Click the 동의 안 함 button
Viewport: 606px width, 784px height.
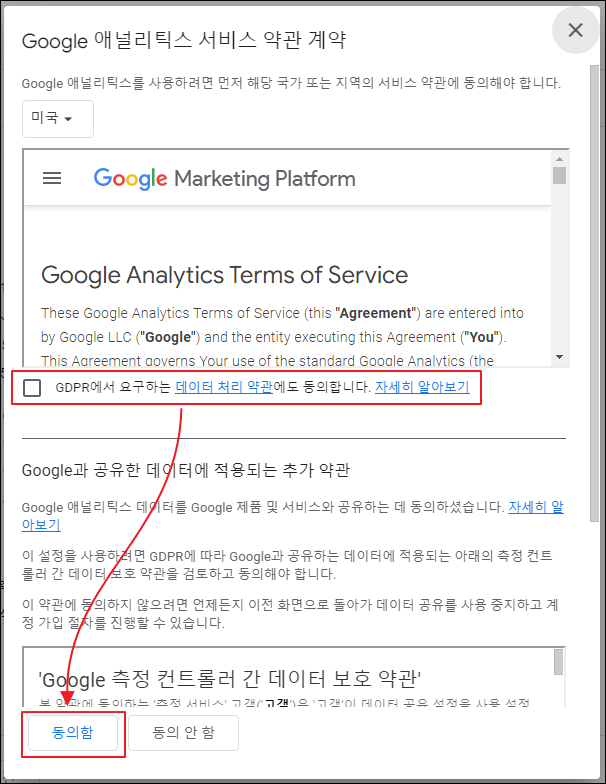point(183,732)
